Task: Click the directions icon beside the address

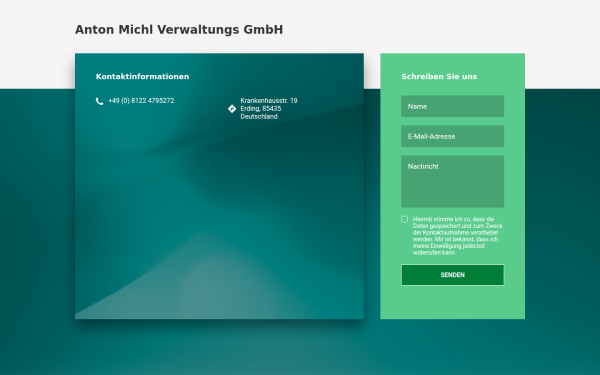Action: (x=232, y=109)
